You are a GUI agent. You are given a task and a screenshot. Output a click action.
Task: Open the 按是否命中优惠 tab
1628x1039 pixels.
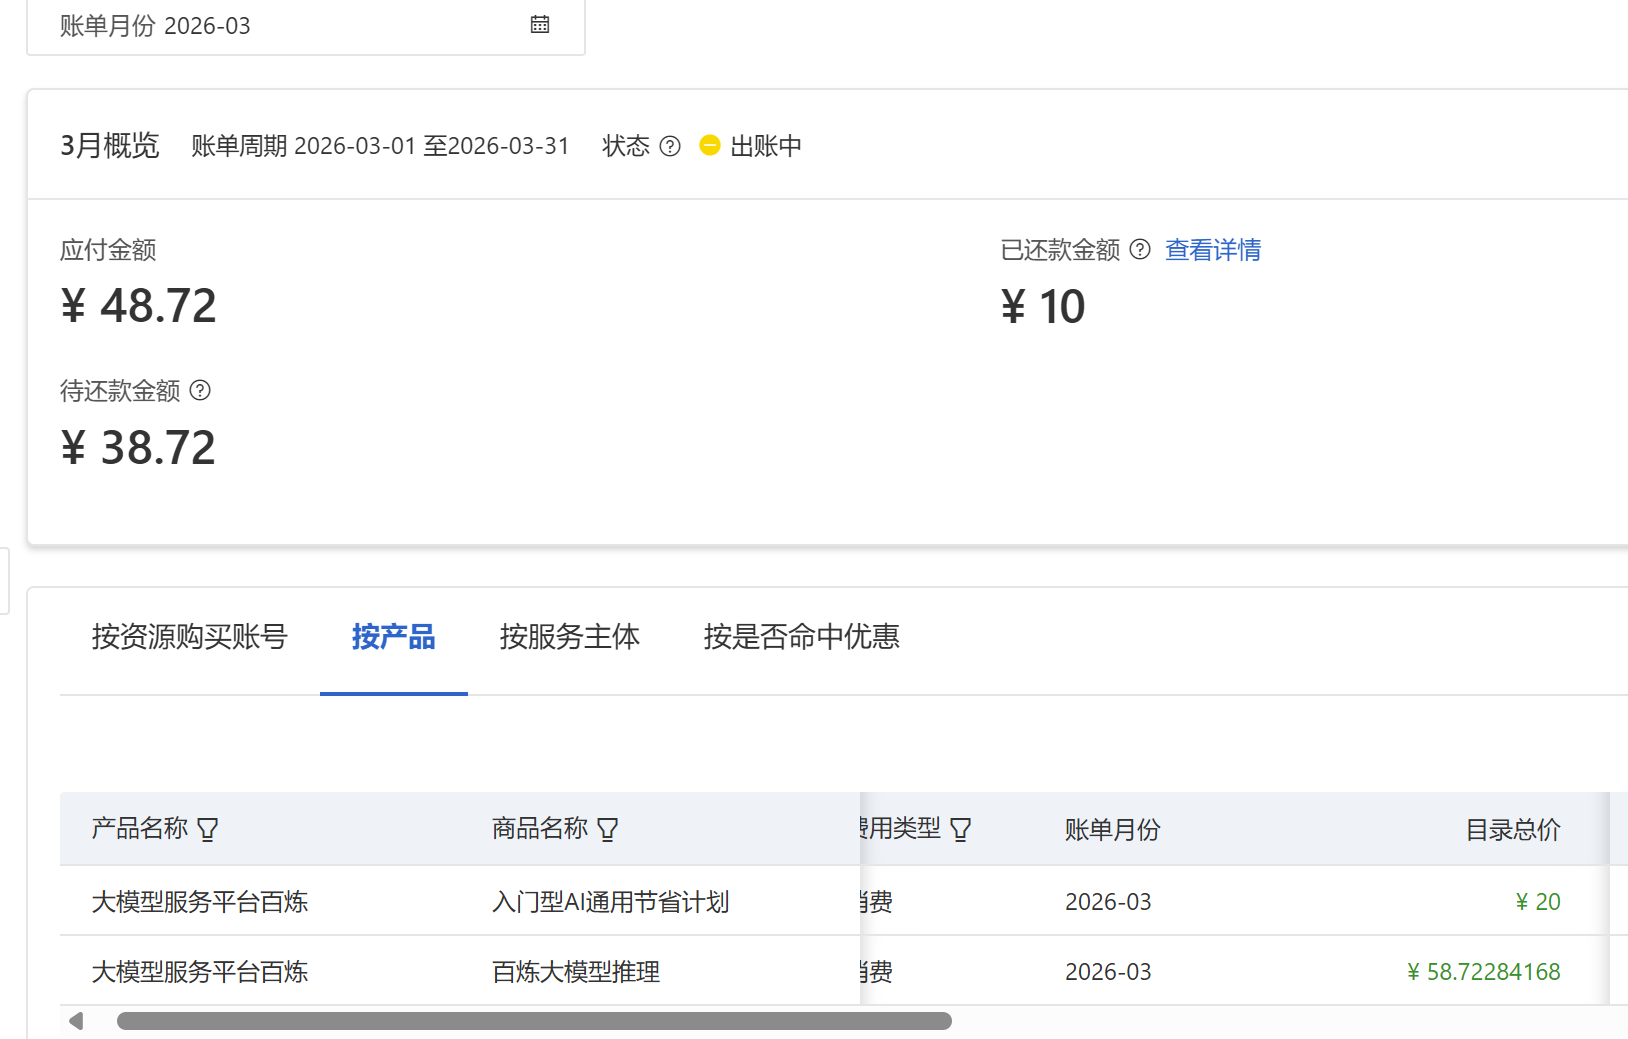coord(801,637)
